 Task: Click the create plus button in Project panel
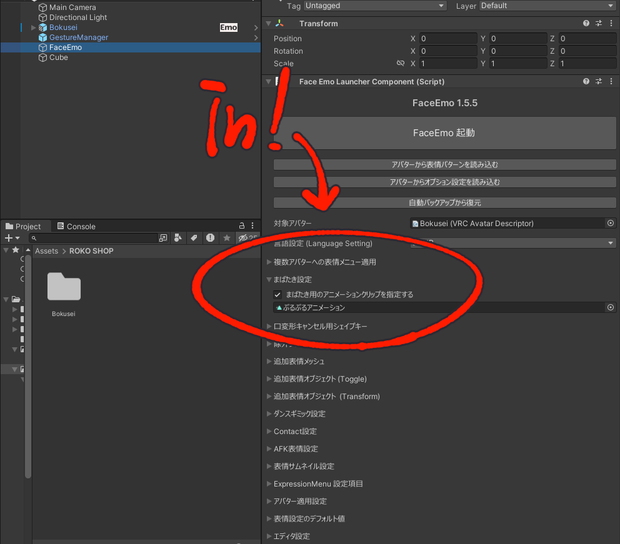[11, 238]
